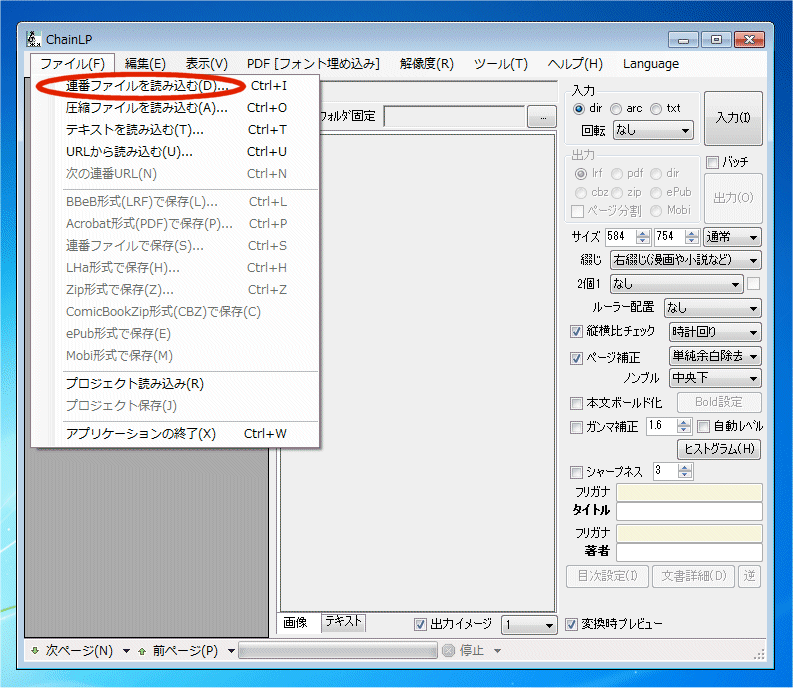The image size is (793, 688).
Task: Choose 圧縮ファイルを読み込む(A) menu item
Action: click(x=175, y=108)
